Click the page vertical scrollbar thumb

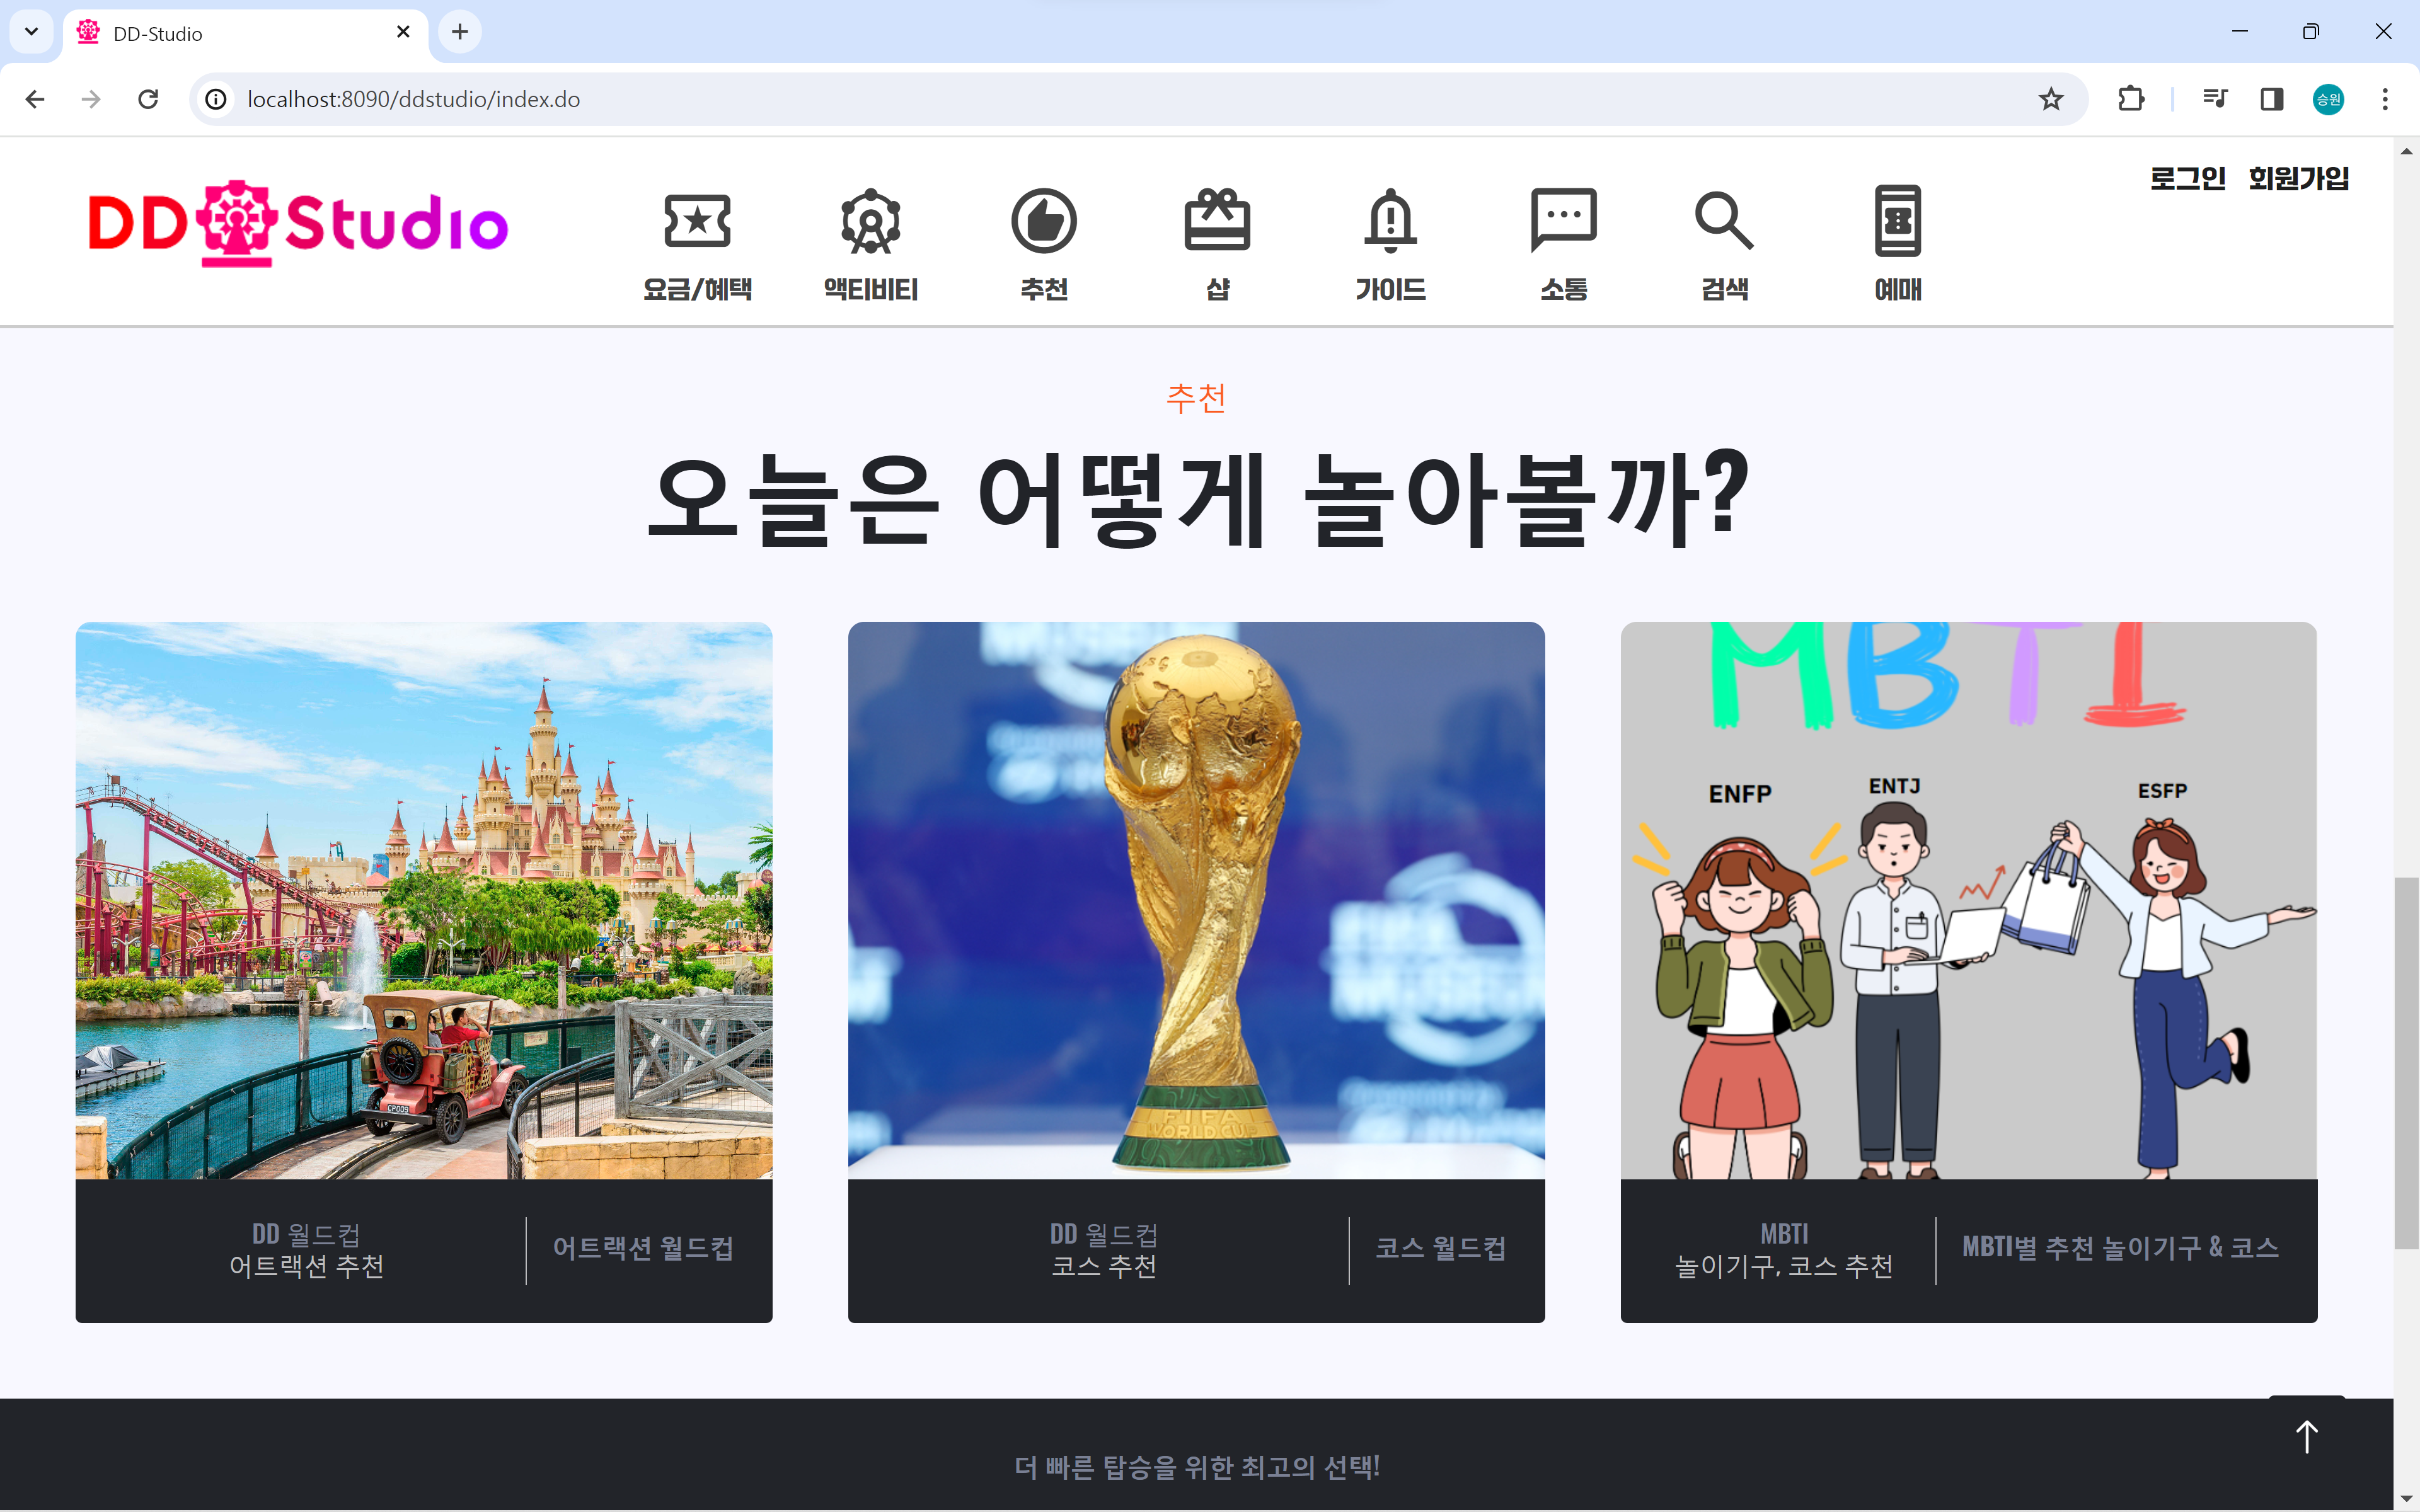tap(2406, 1063)
